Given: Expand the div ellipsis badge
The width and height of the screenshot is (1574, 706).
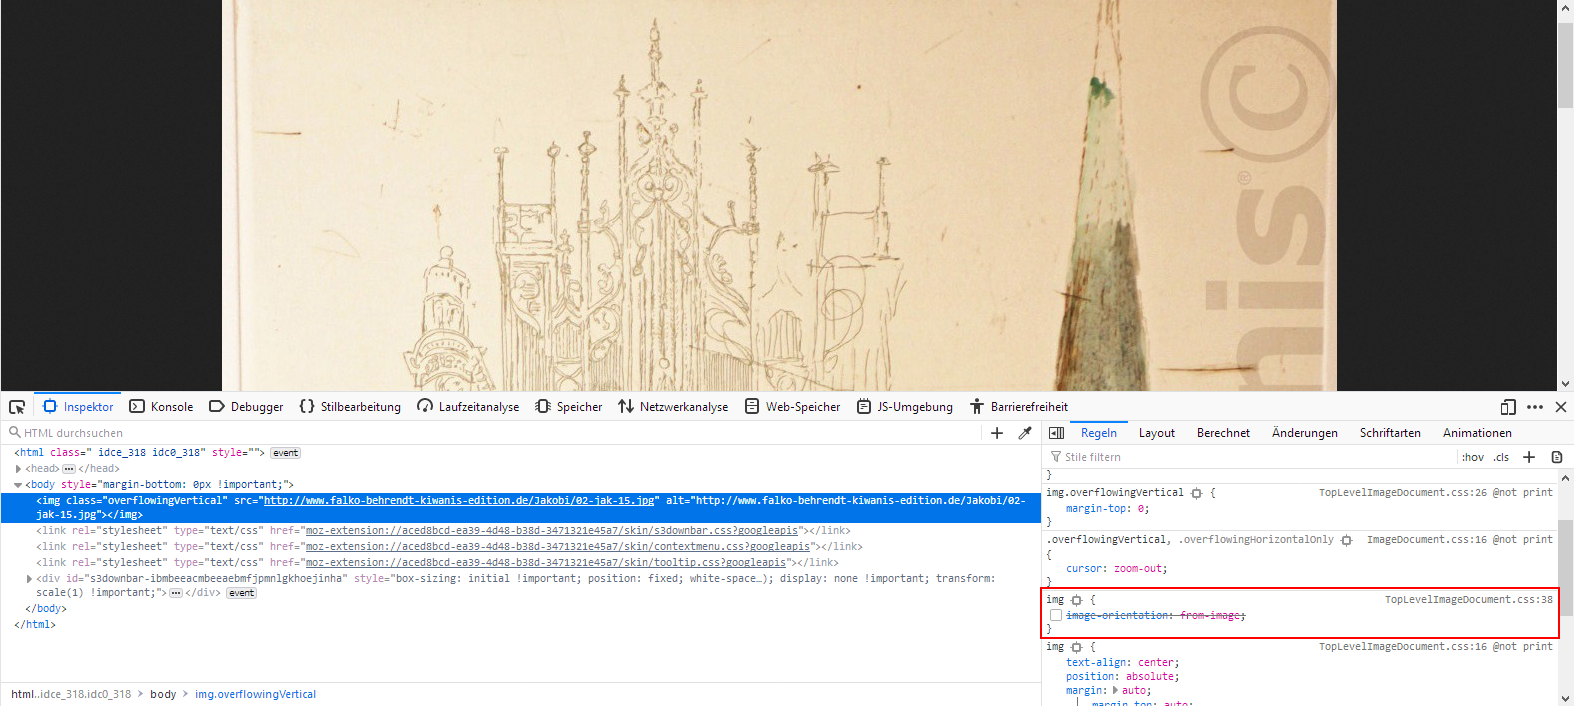Looking at the screenshot, I should click(176, 593).
